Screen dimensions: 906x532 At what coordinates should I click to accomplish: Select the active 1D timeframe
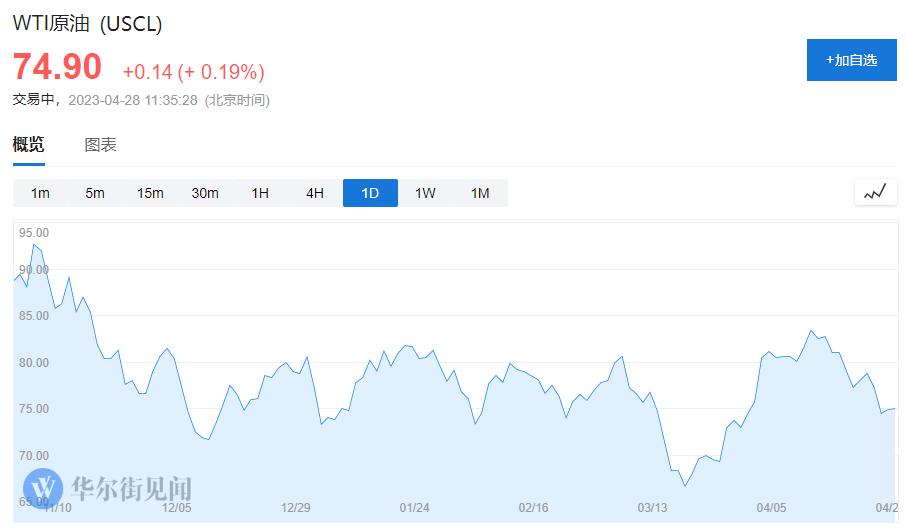[370, 193]
